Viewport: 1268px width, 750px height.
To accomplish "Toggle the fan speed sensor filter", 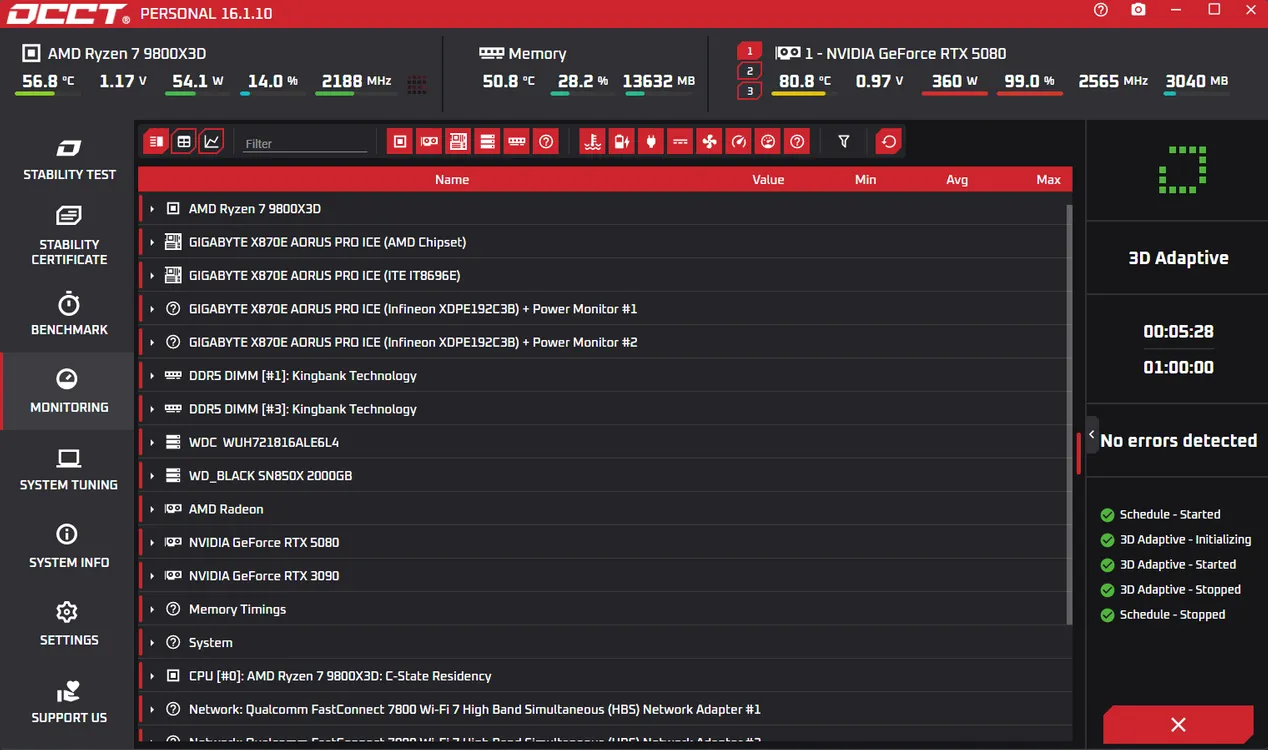I will (x=709, y=142).
